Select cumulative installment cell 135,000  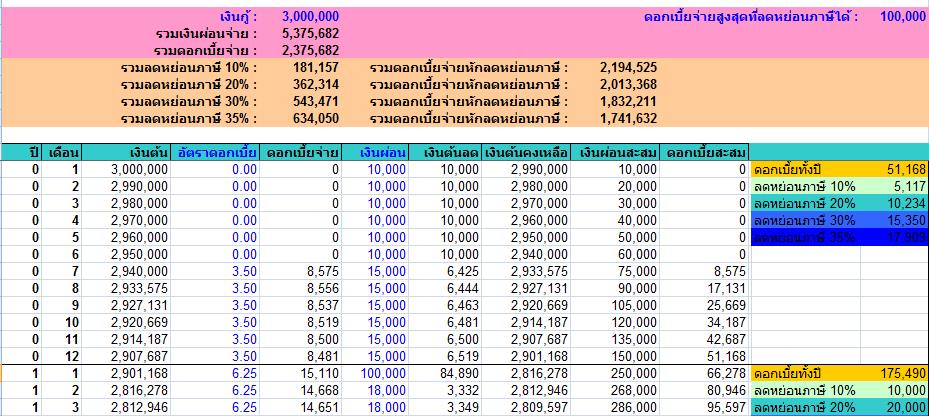(x=615, y=340)
